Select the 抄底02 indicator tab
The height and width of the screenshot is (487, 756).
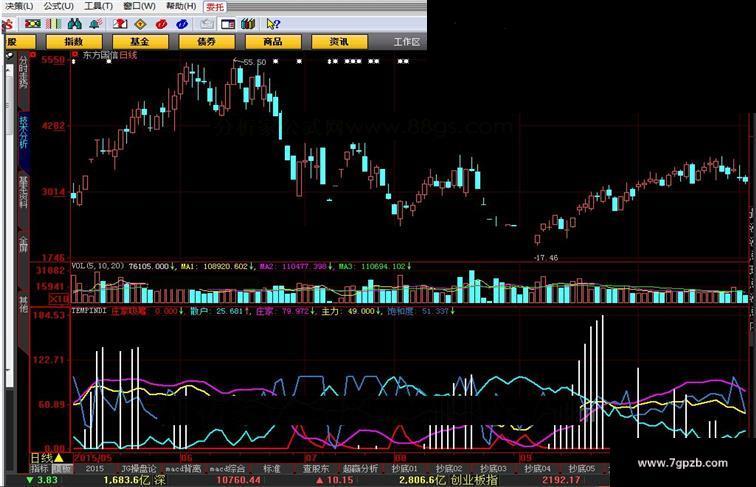point(449,468)
